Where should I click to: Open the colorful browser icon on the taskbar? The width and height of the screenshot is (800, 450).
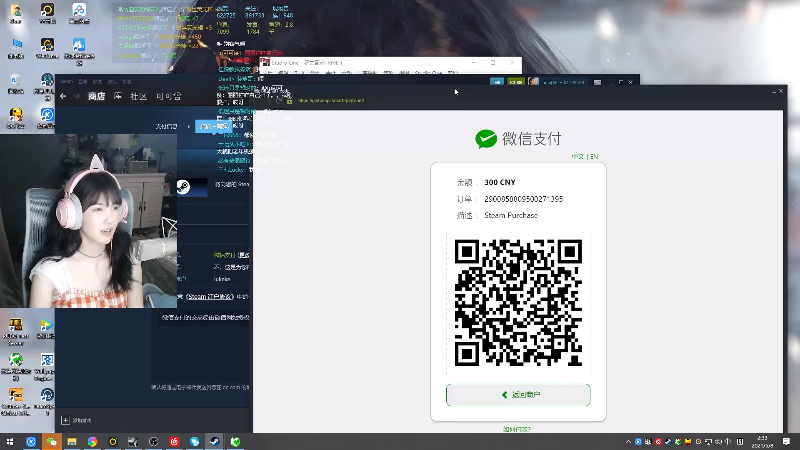pyautogui.click(x=92, y=441)
